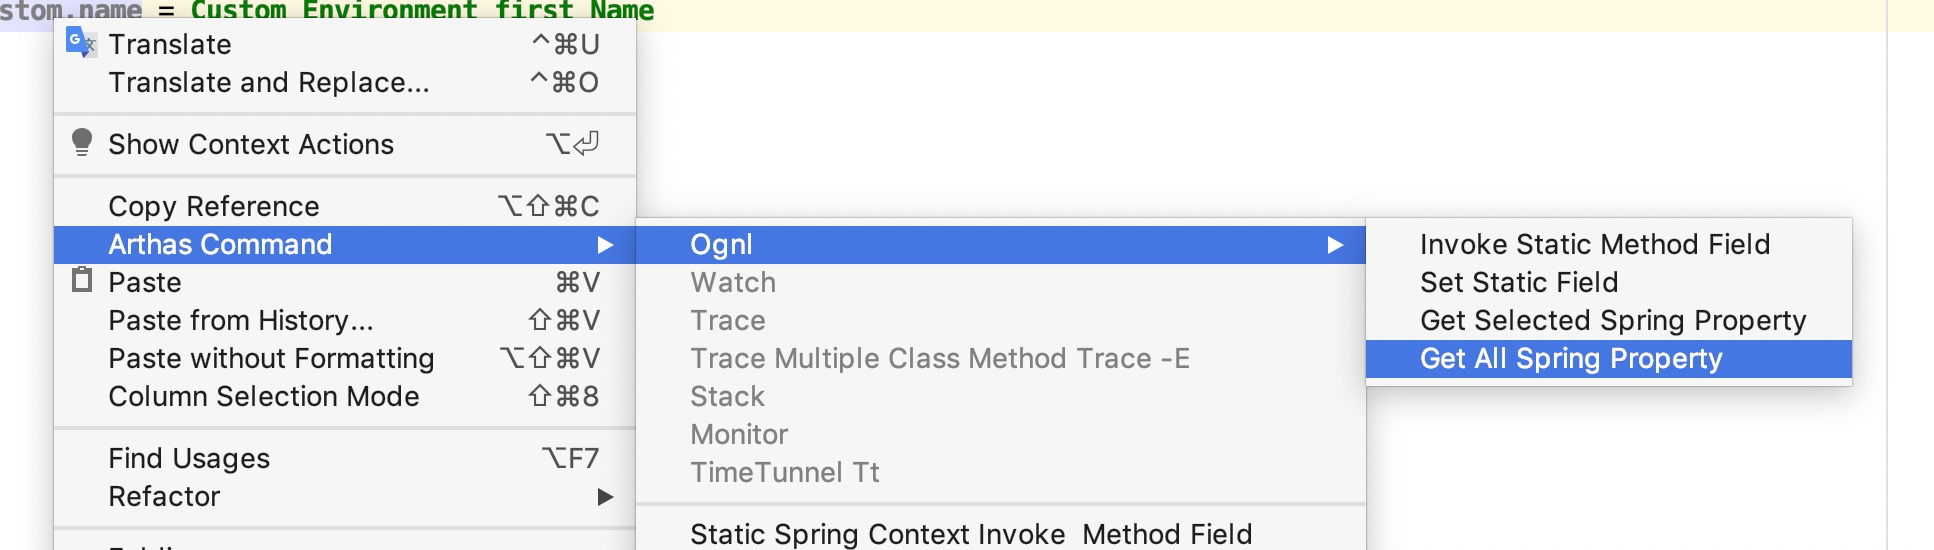Choose the Monitor command

[739, 435]
